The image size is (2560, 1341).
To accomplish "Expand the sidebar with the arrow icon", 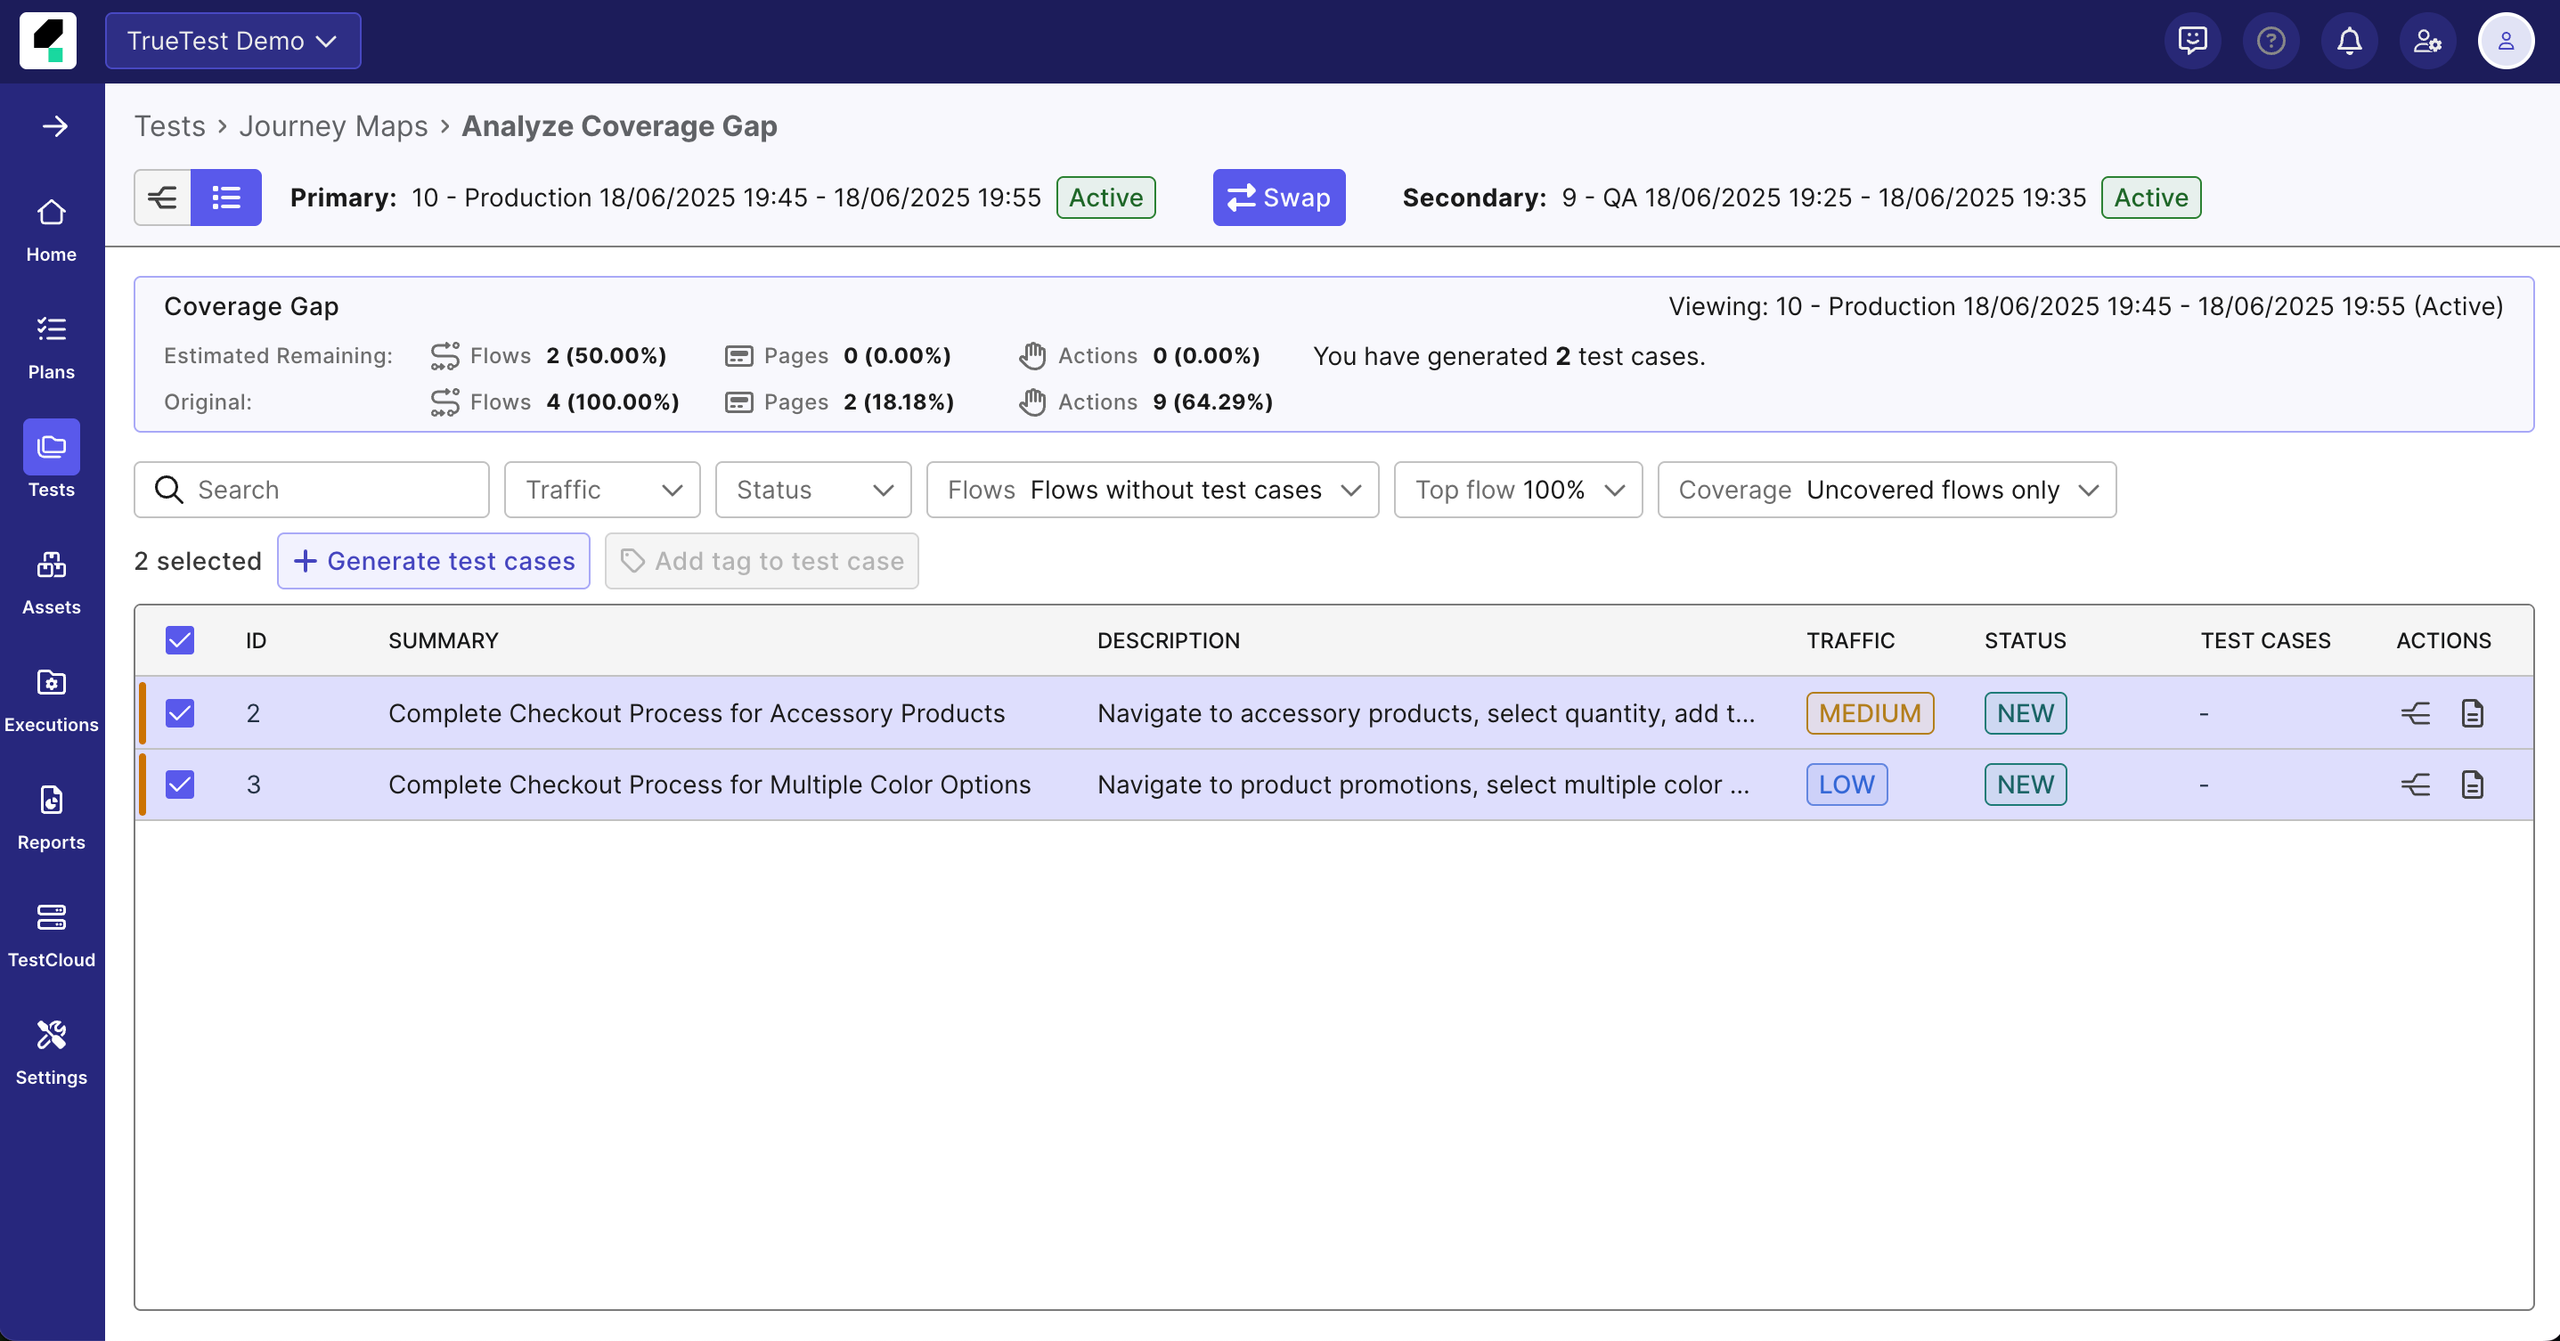I will click(x=55, y=126).
